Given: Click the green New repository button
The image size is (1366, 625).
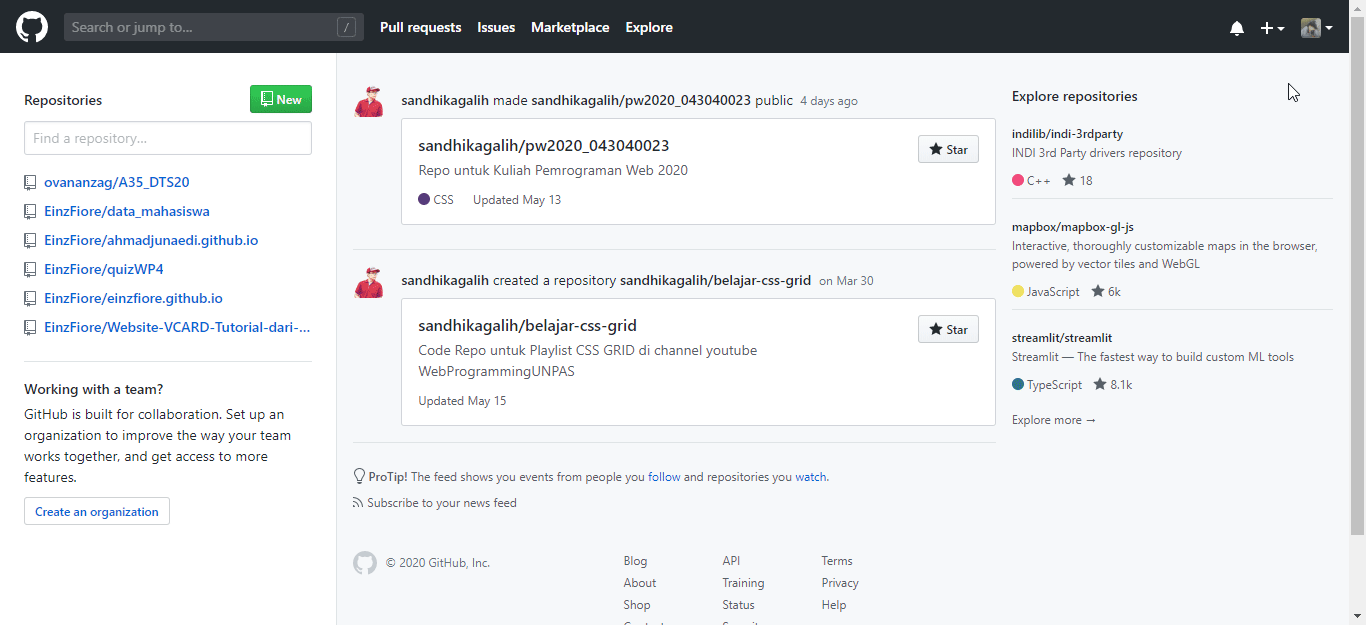Looking at the screenshot, I should [x=281, y=99].
